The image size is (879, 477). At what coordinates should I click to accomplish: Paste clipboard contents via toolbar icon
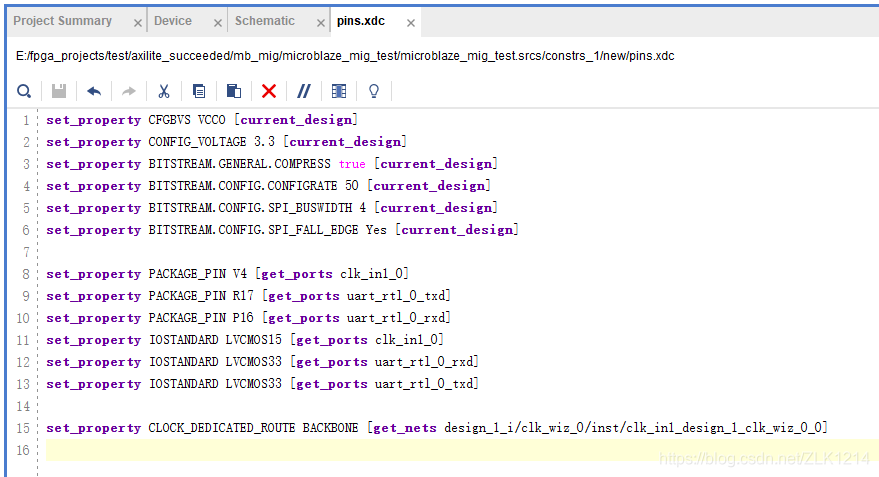234,91
